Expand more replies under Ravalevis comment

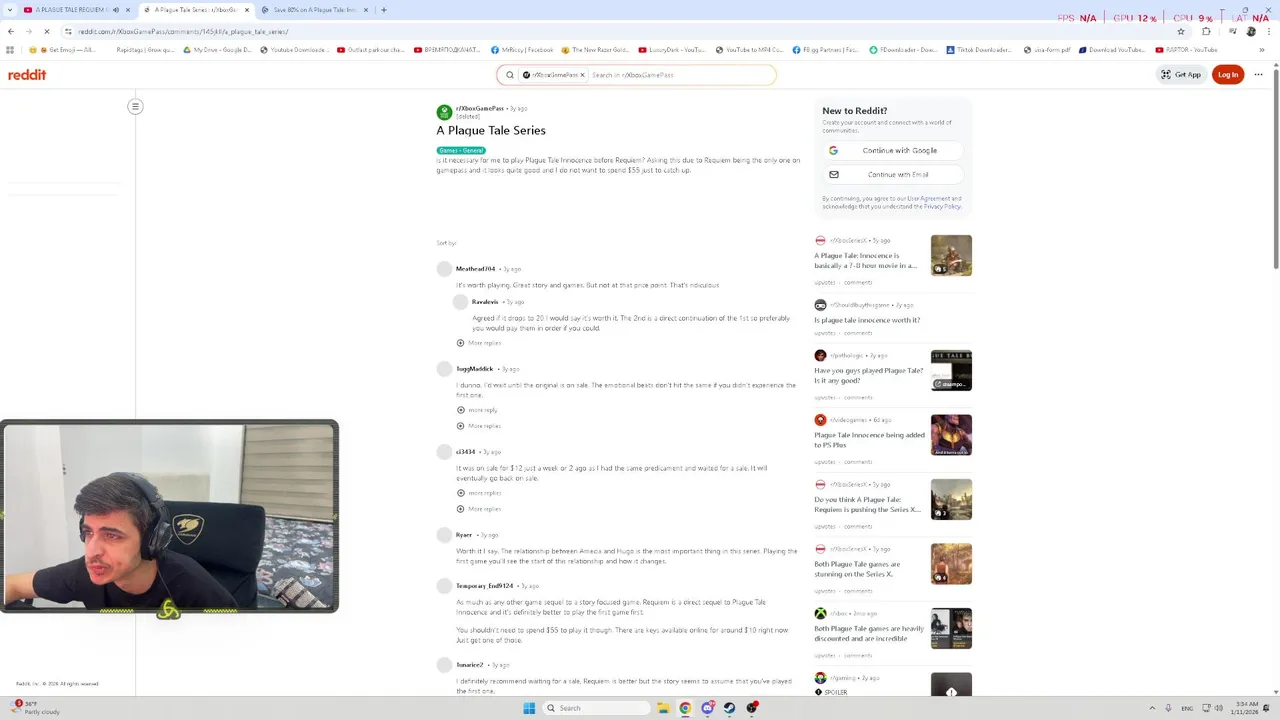click(478, 343)
